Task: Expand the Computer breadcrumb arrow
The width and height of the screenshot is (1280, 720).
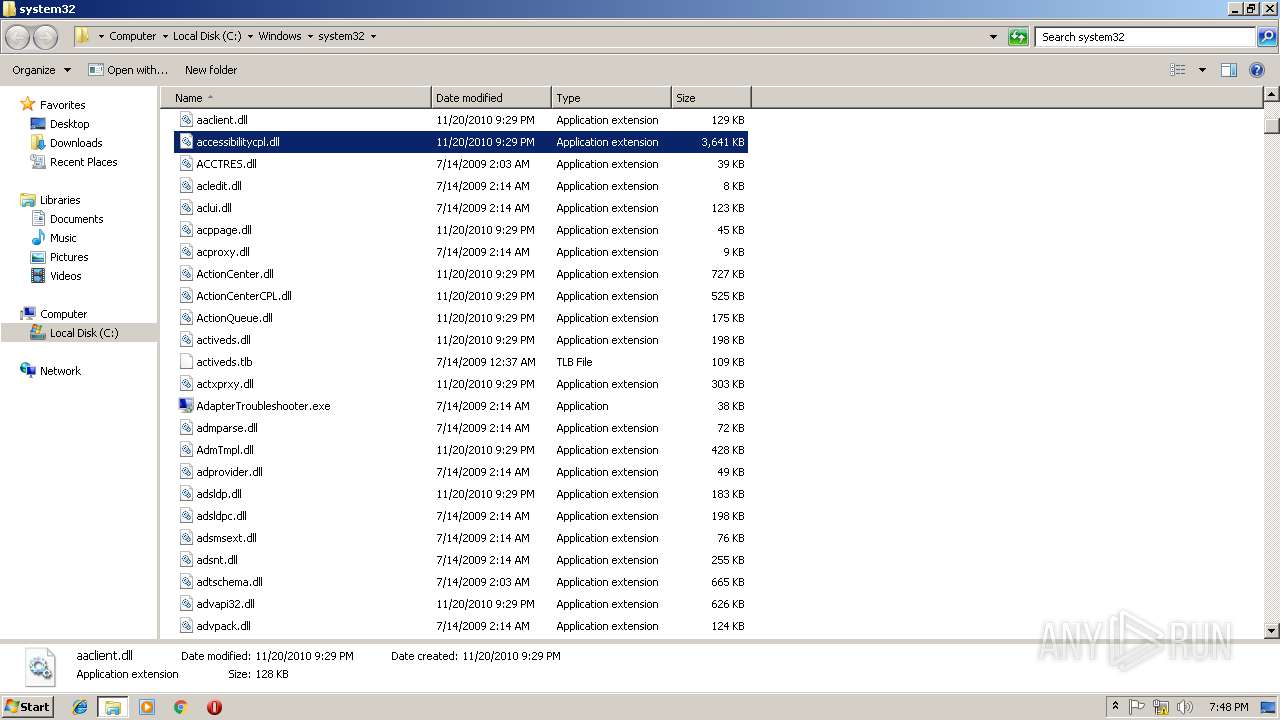Action: pyautogui.click(x=164, y=37)
